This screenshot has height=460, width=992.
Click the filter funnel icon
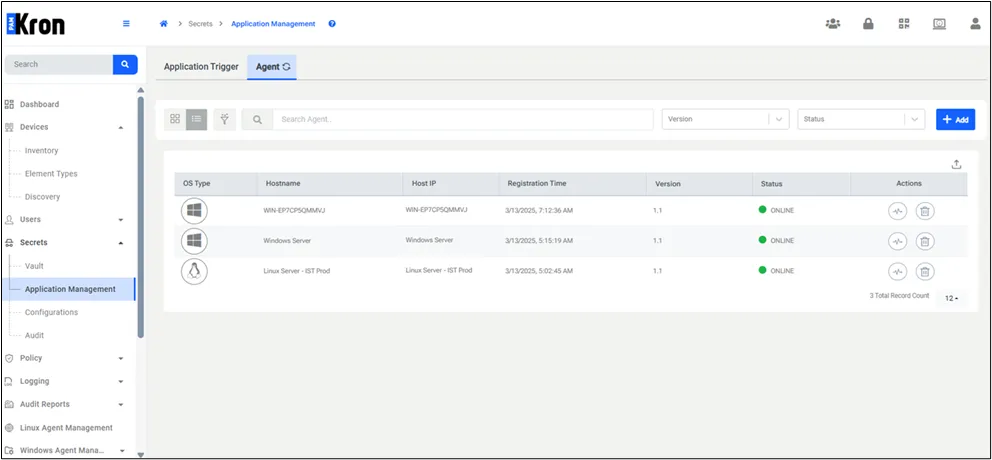[x=224, y=119]
